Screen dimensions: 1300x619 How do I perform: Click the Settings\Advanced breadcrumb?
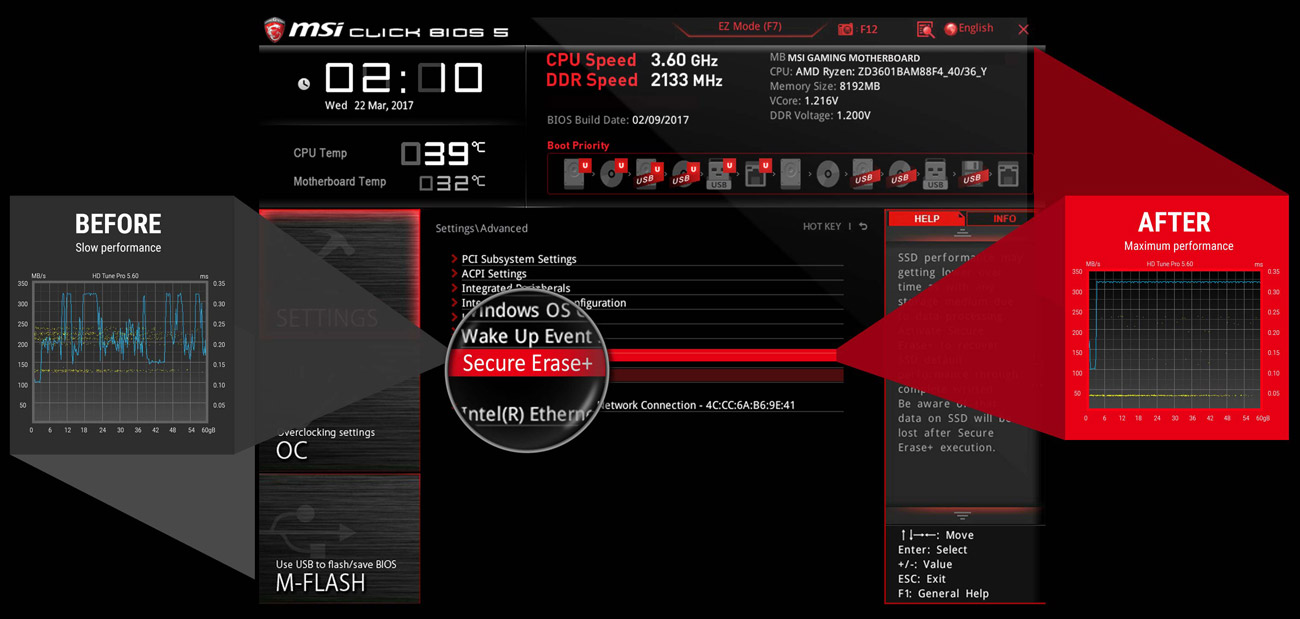(481, 228)
